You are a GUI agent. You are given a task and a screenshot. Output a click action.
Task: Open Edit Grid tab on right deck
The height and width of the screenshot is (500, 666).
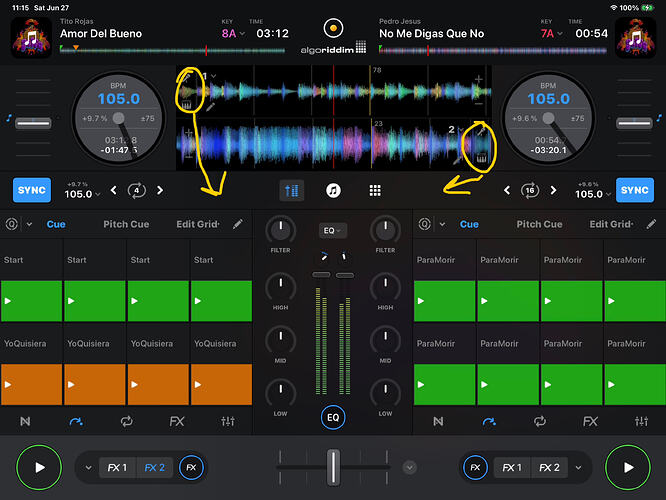pyautogui.click(x=611, y=224)
